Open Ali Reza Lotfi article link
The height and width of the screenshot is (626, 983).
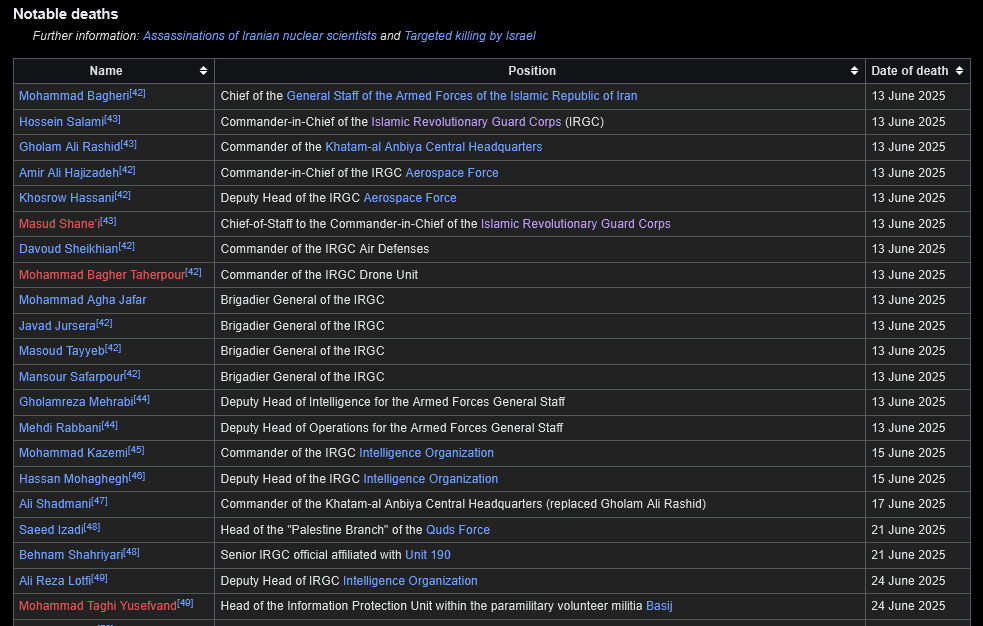(55, 581)
